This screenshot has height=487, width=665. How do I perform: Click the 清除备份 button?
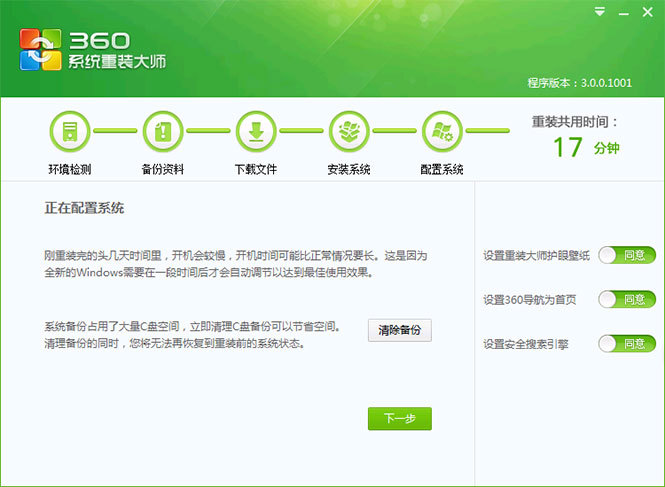tap(400, 330)
